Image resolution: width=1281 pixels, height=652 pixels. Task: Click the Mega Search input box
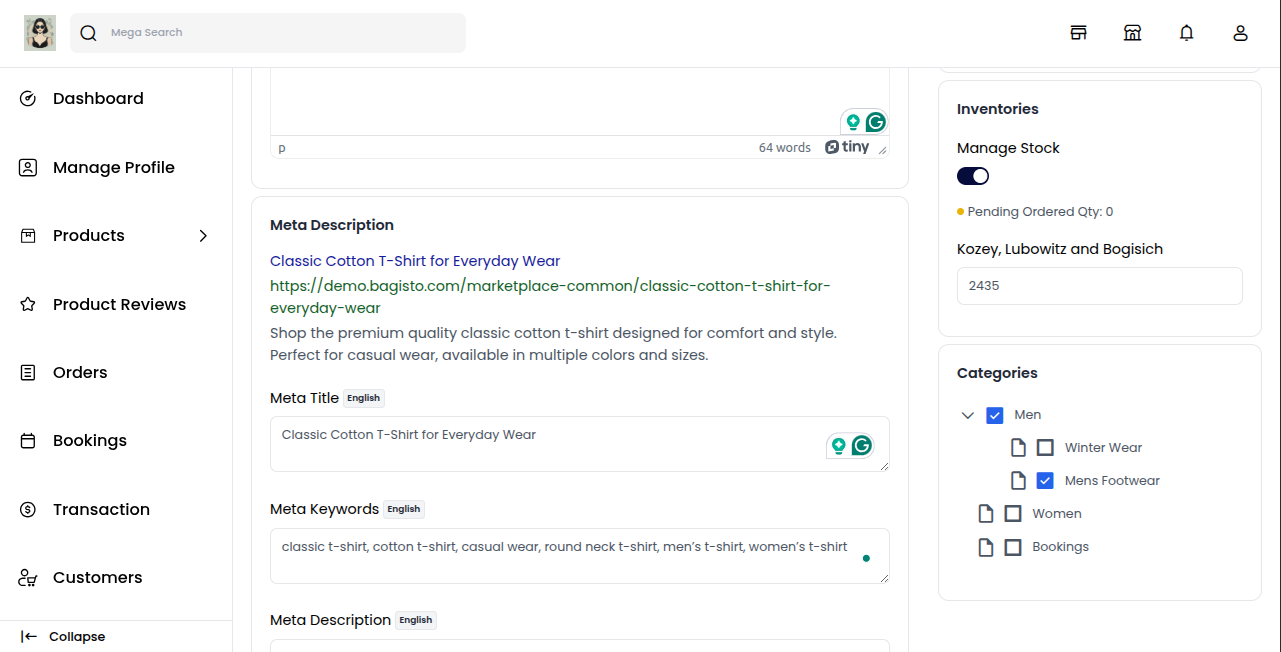(280, 33)
